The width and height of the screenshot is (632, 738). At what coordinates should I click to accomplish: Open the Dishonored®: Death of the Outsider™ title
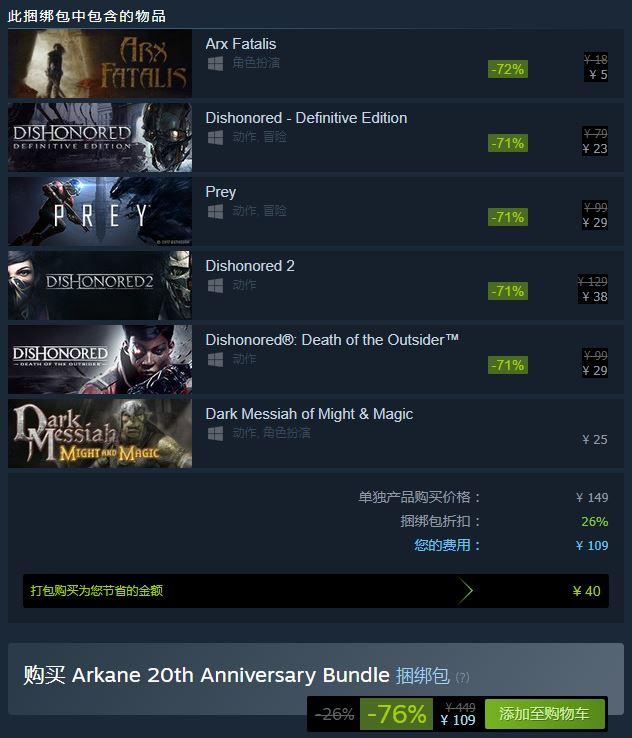tap(332, 340)
